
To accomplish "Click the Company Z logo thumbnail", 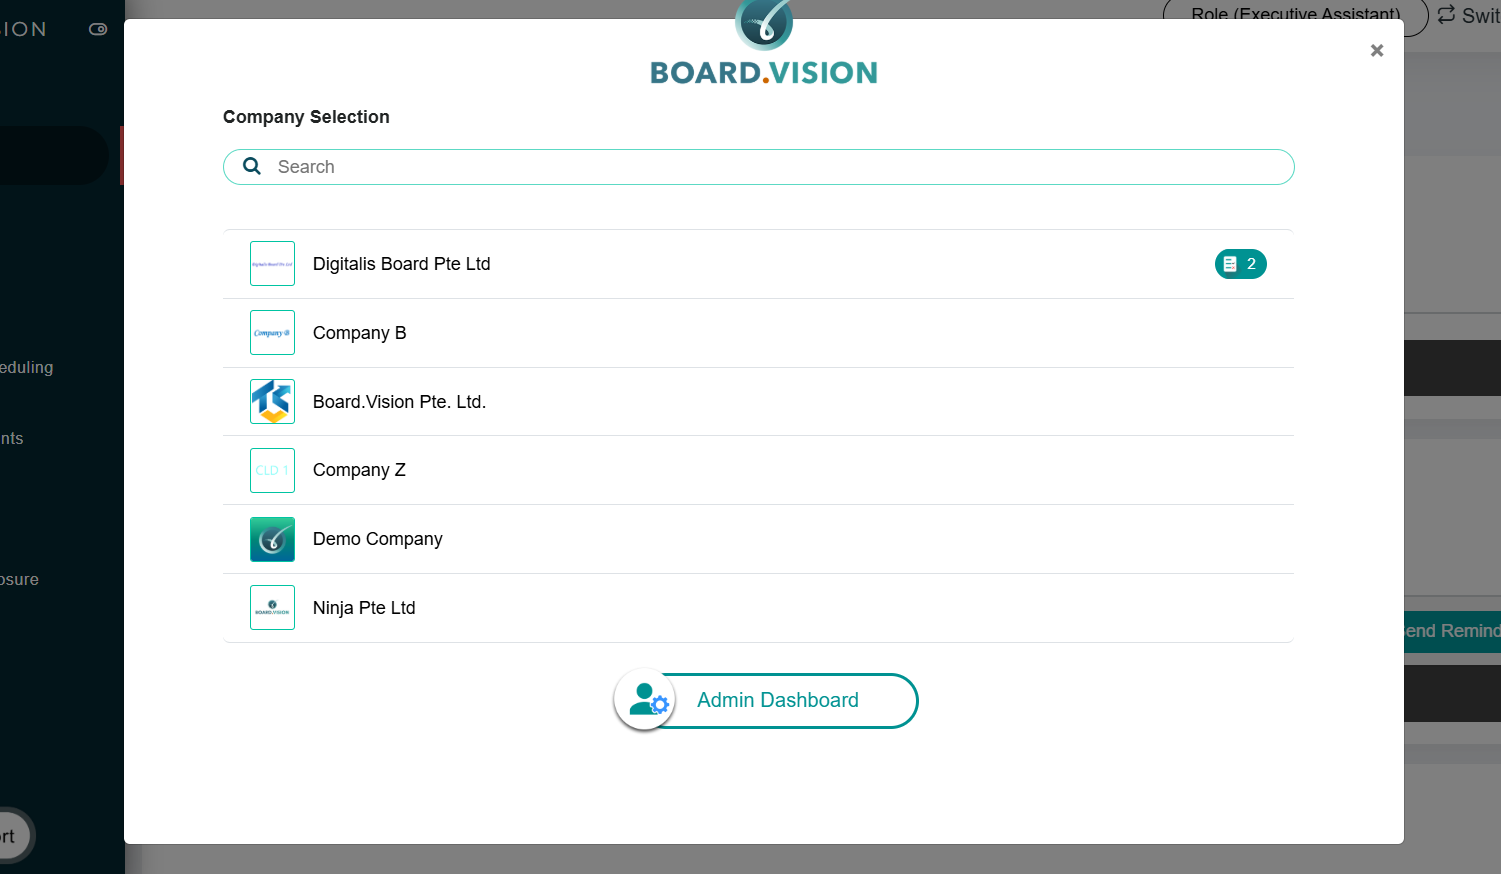I will [x=272, y=470].
